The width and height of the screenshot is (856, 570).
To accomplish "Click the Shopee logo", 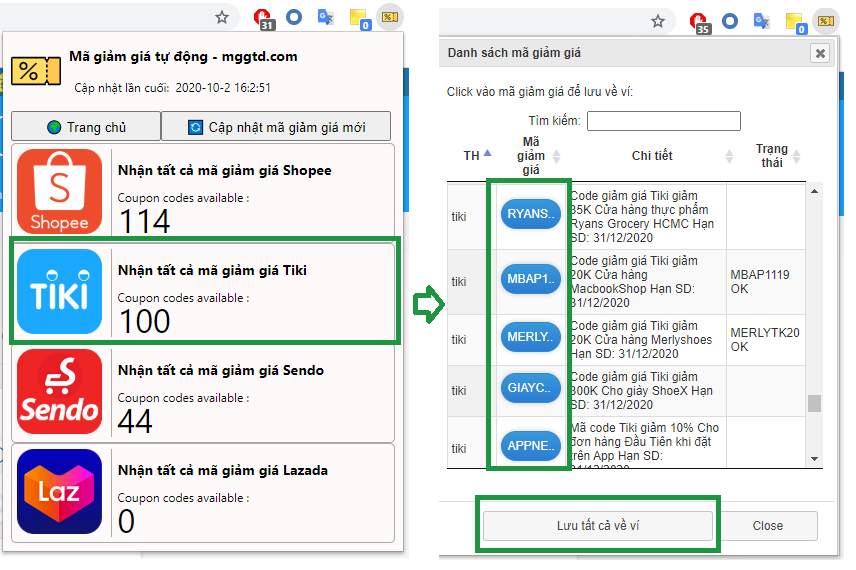I will [60, 191].
